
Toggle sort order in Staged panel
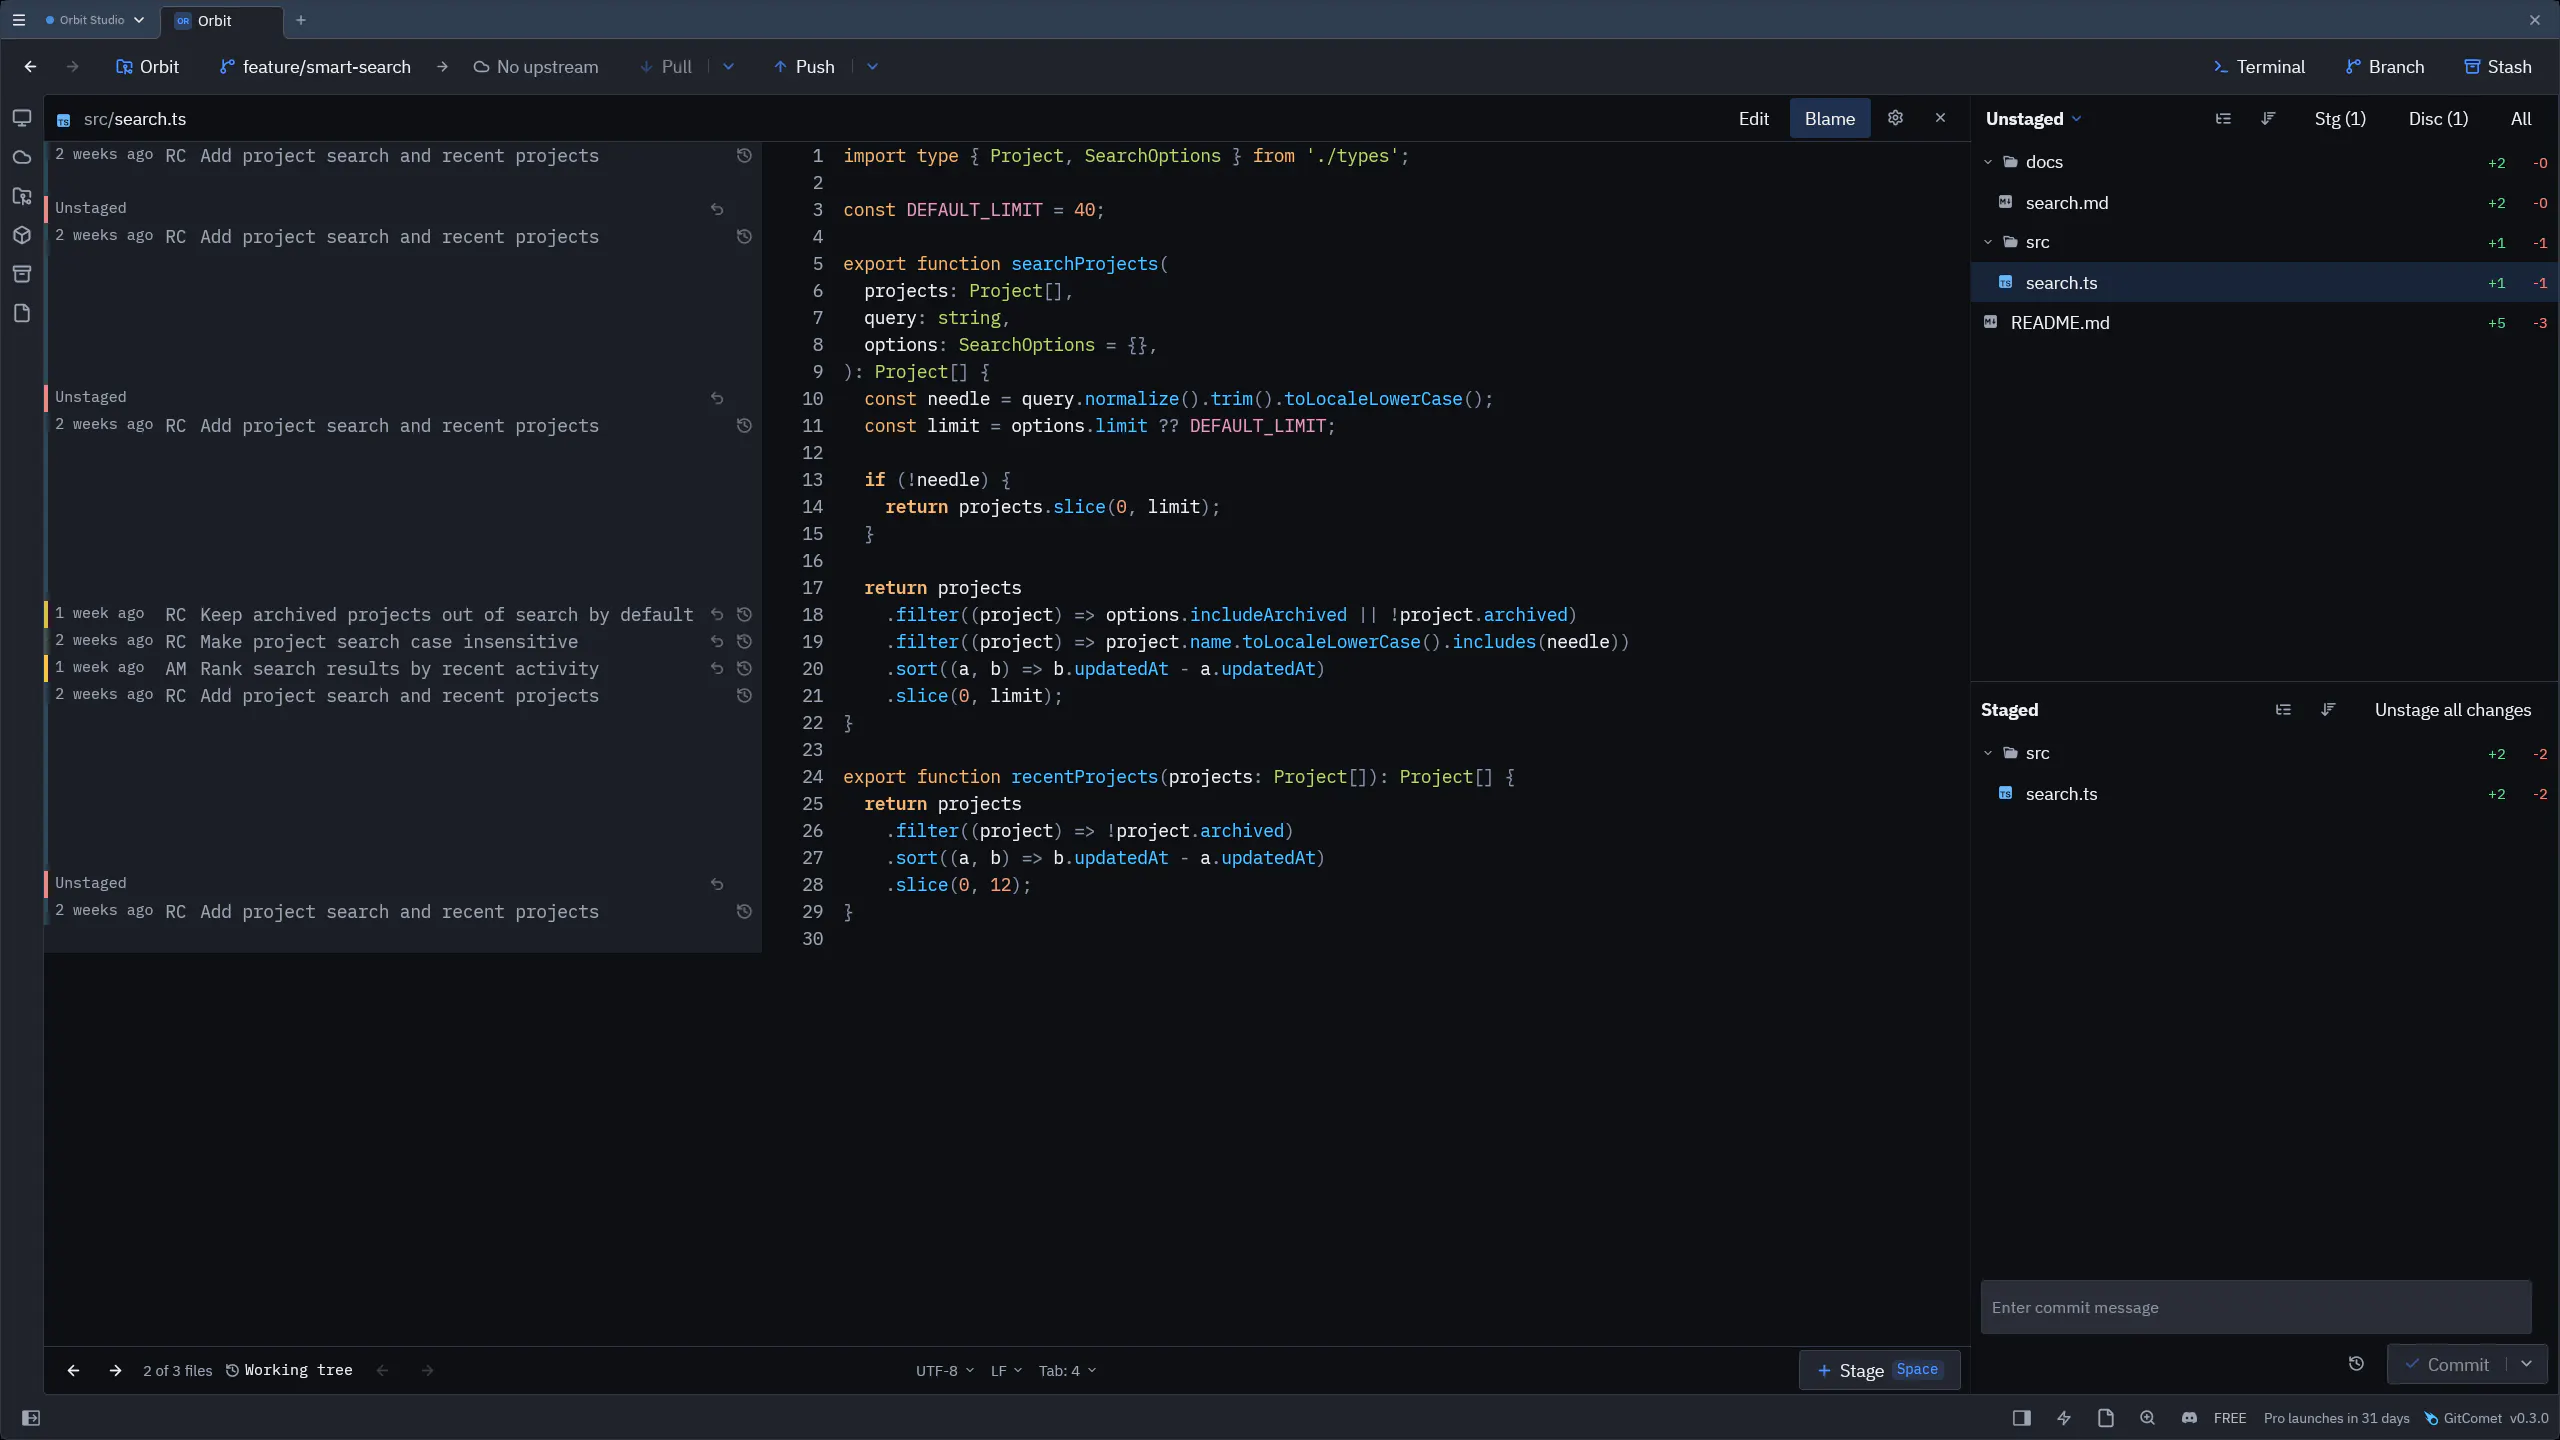point(2328,710)
